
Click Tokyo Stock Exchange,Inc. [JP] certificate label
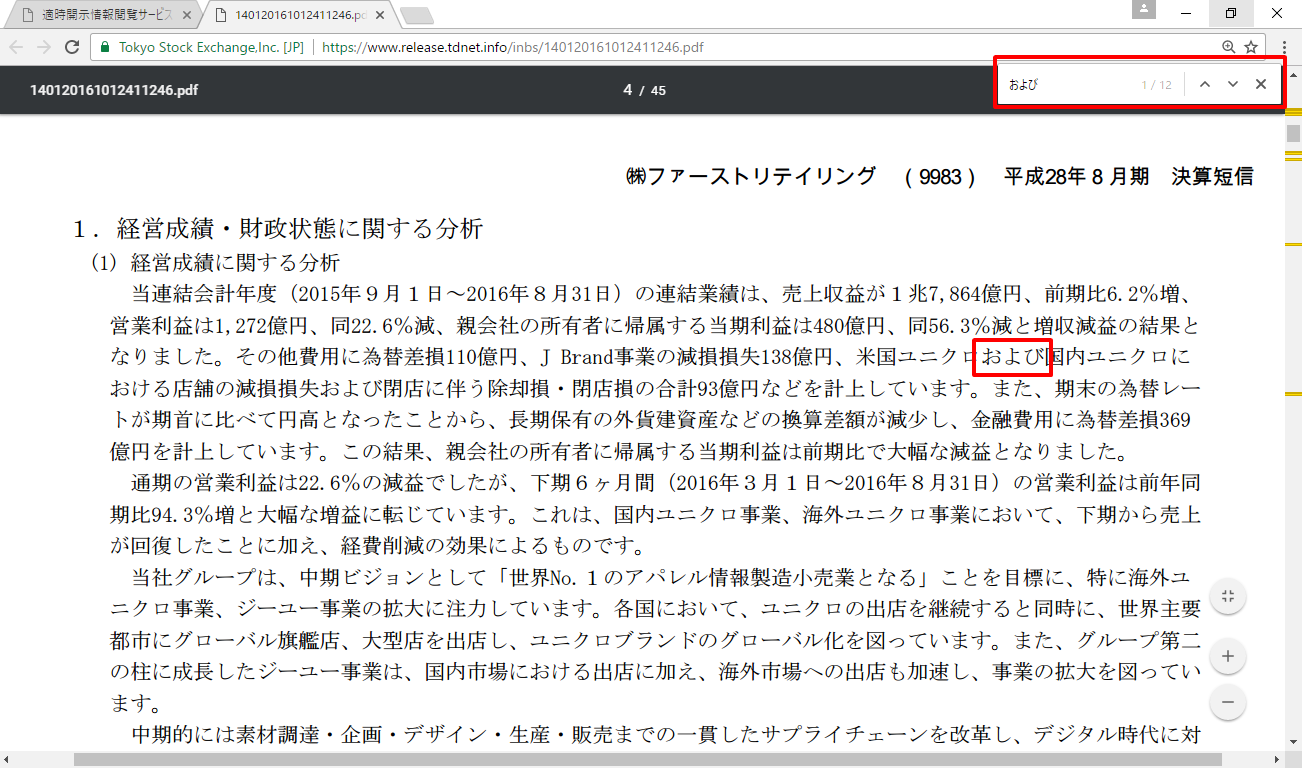pos(211,47)
